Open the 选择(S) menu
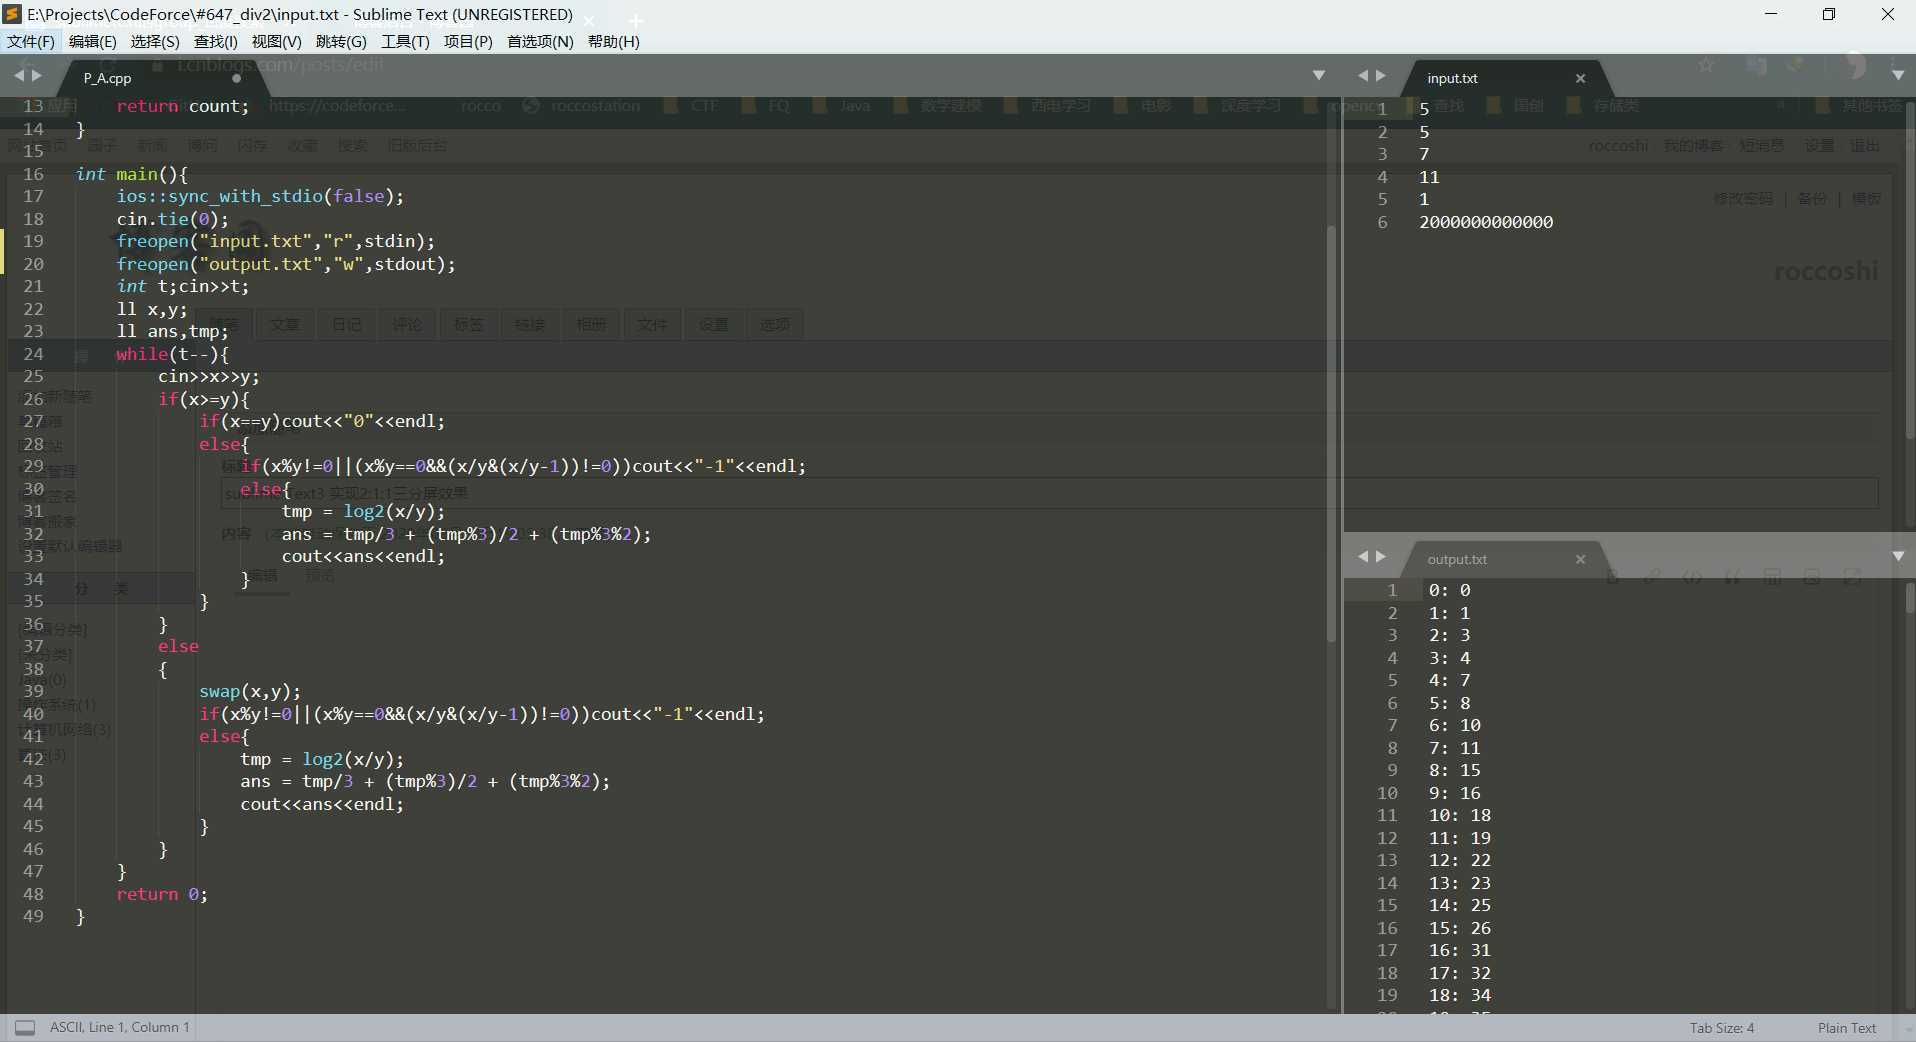Viewport: 1916px width, 1042px height. coord(155,41)
